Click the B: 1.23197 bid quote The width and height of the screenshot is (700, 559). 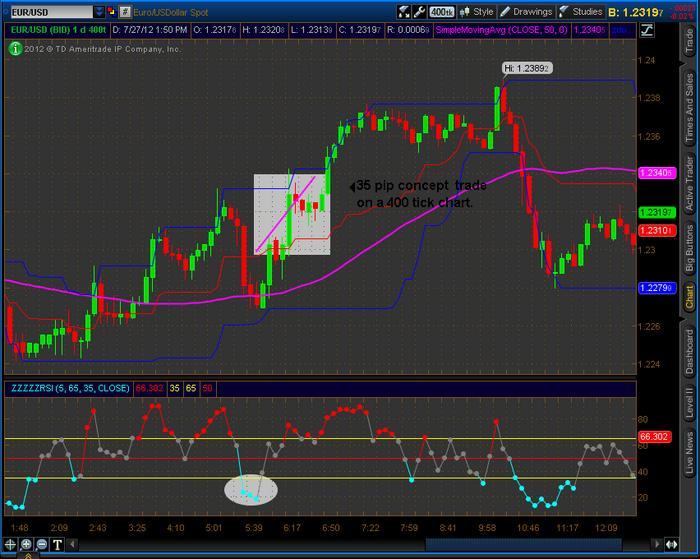[636, 13]
